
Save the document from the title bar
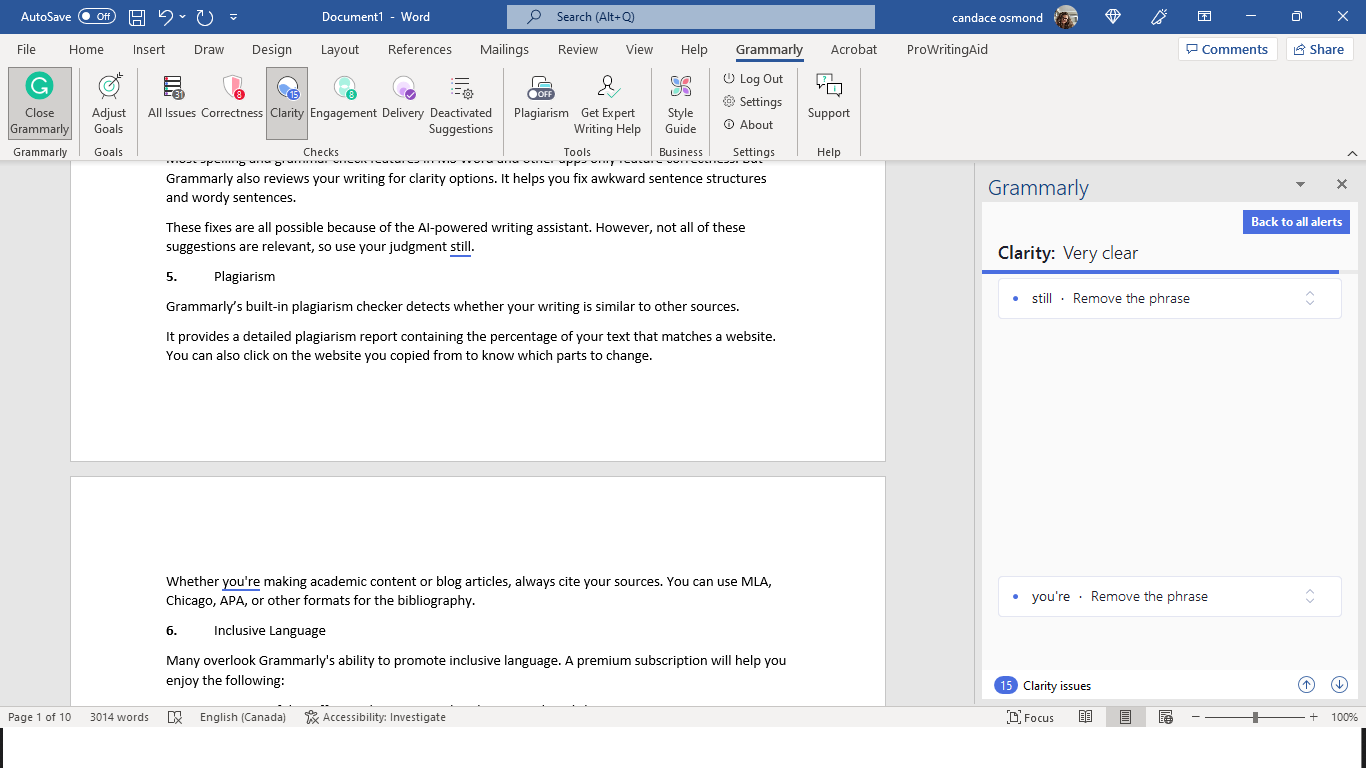[x=137, y=17]
